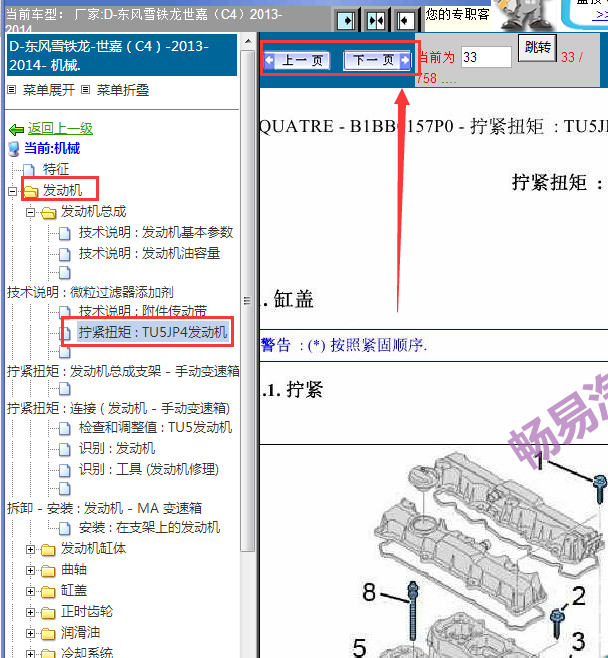Open 拧紧扭矩：发动机总成支架 - 手动变速箱
Viewport: 608px width, 658px height.
point(123,371)
